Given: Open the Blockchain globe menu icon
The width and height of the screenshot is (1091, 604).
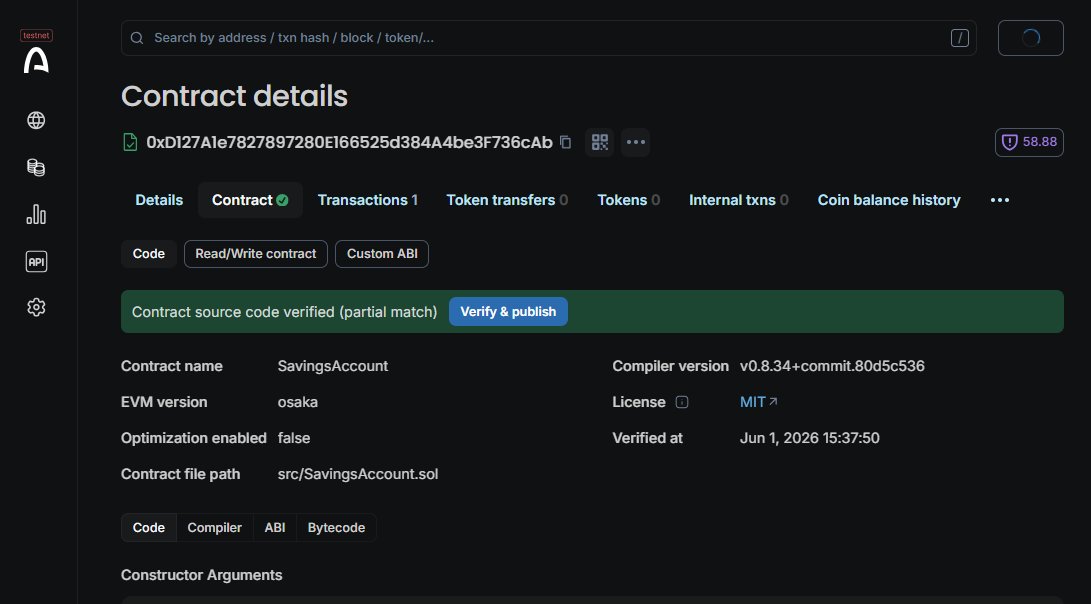Looking at the screenshot, I should pyautogui.click(x=36, y=120).
